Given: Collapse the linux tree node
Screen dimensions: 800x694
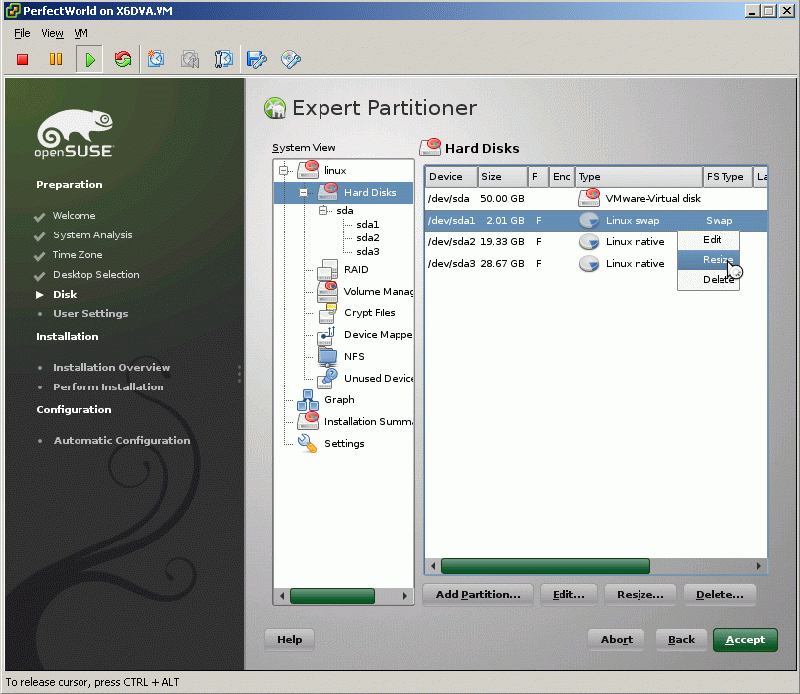Looking at the screenshot, I should tap(284, 170).
